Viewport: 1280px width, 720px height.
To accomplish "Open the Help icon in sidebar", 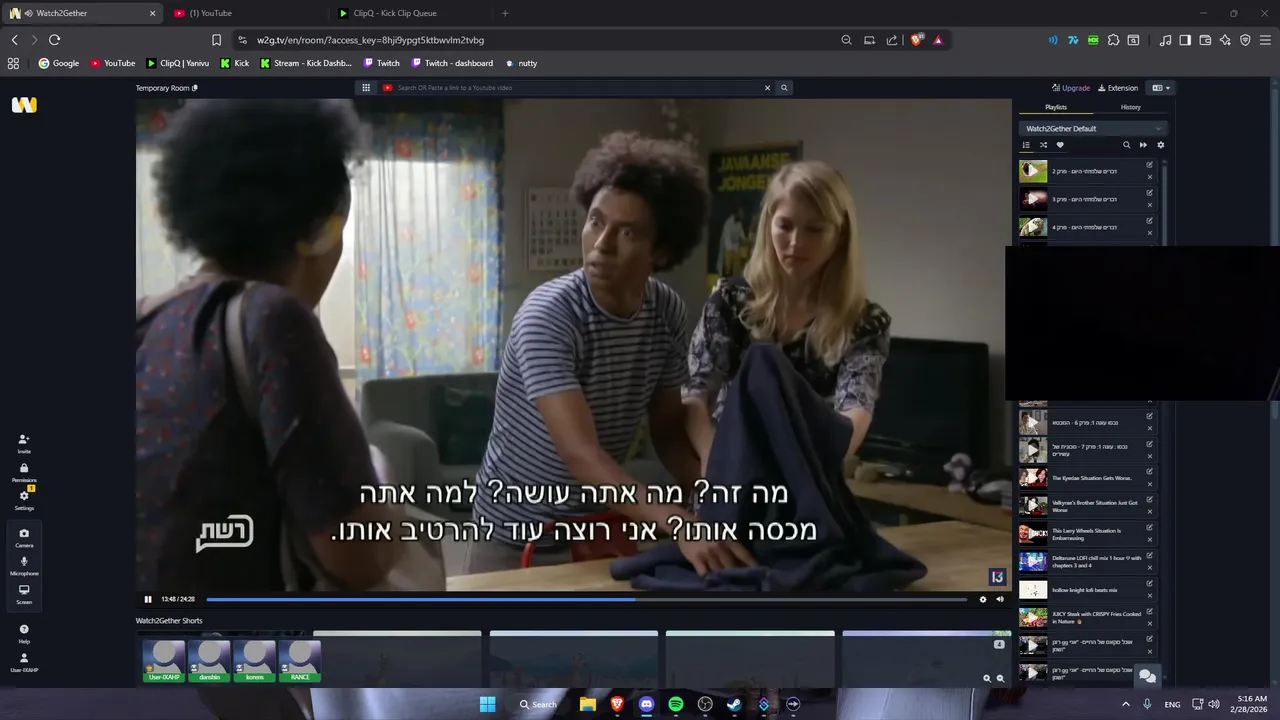I will 24,629.
